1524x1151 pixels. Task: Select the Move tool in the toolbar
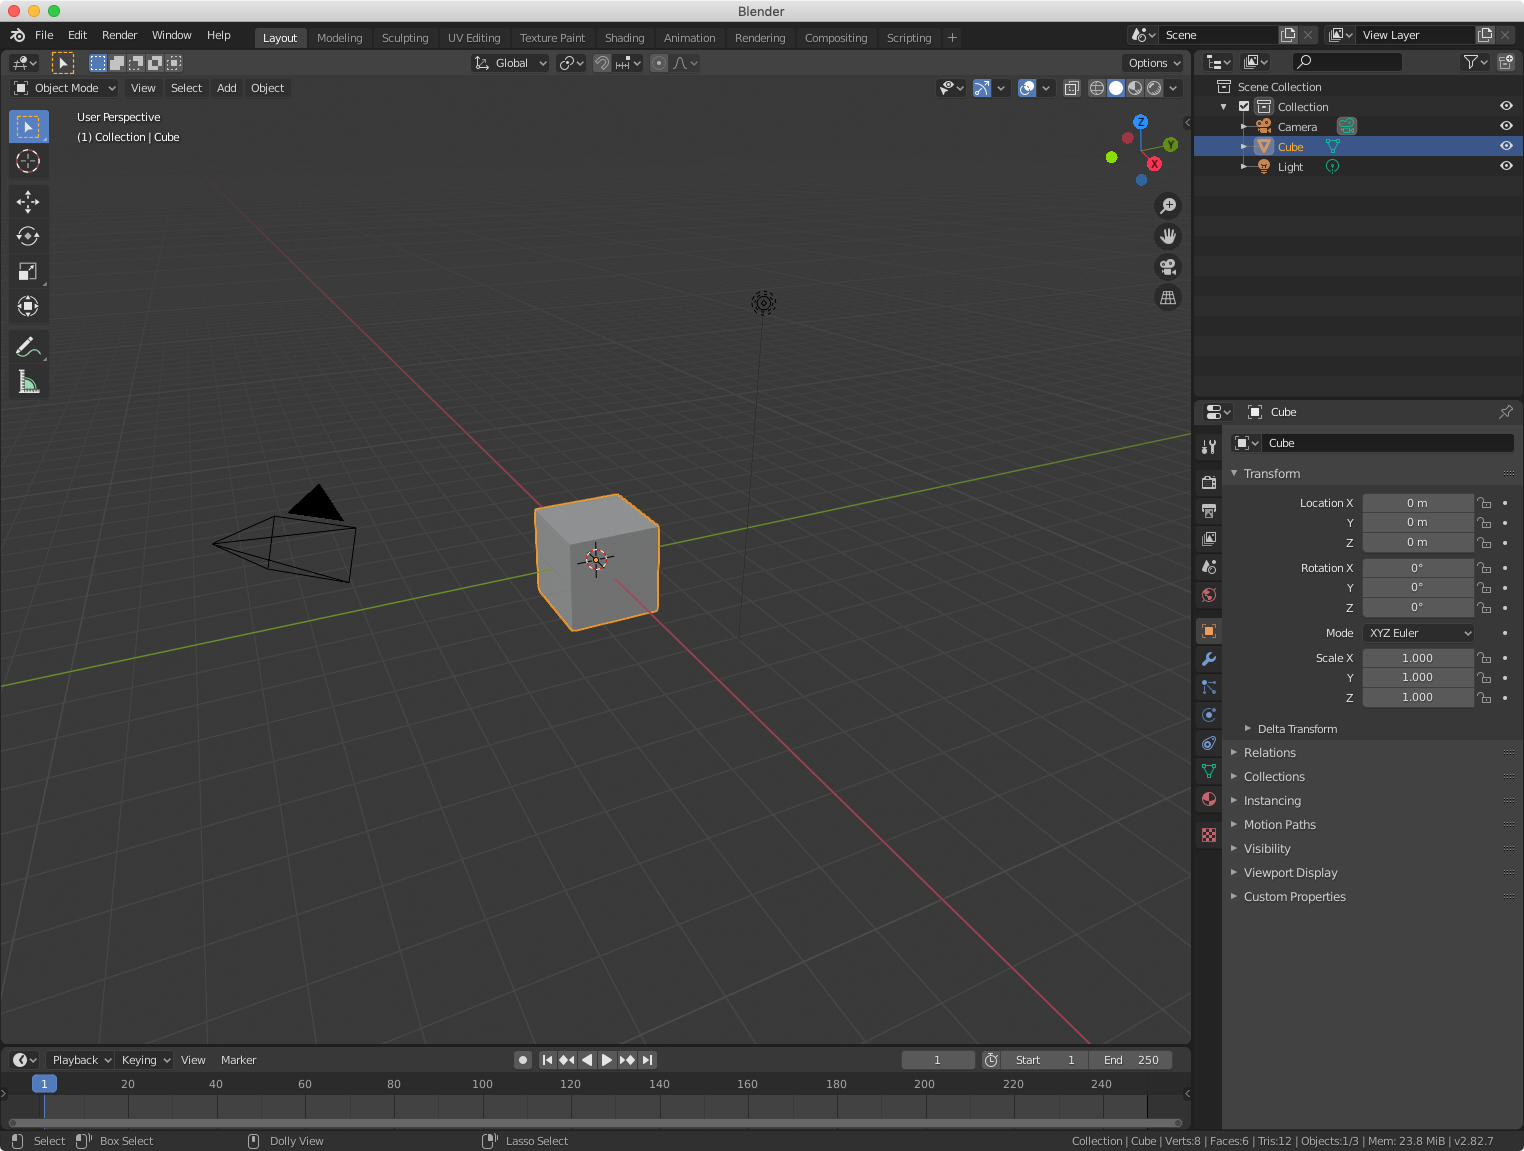28,202
